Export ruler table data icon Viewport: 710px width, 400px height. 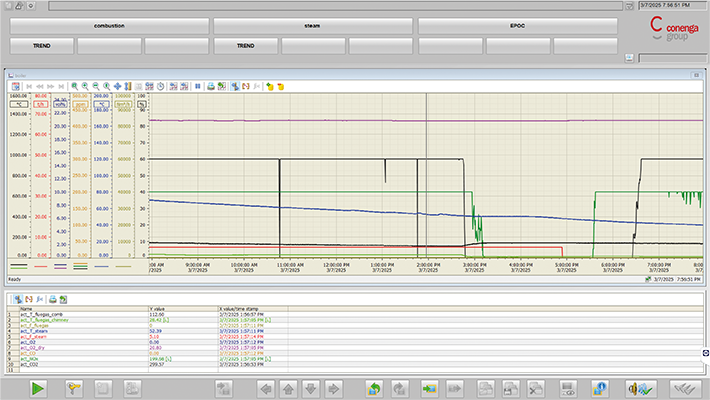(63, 299)
